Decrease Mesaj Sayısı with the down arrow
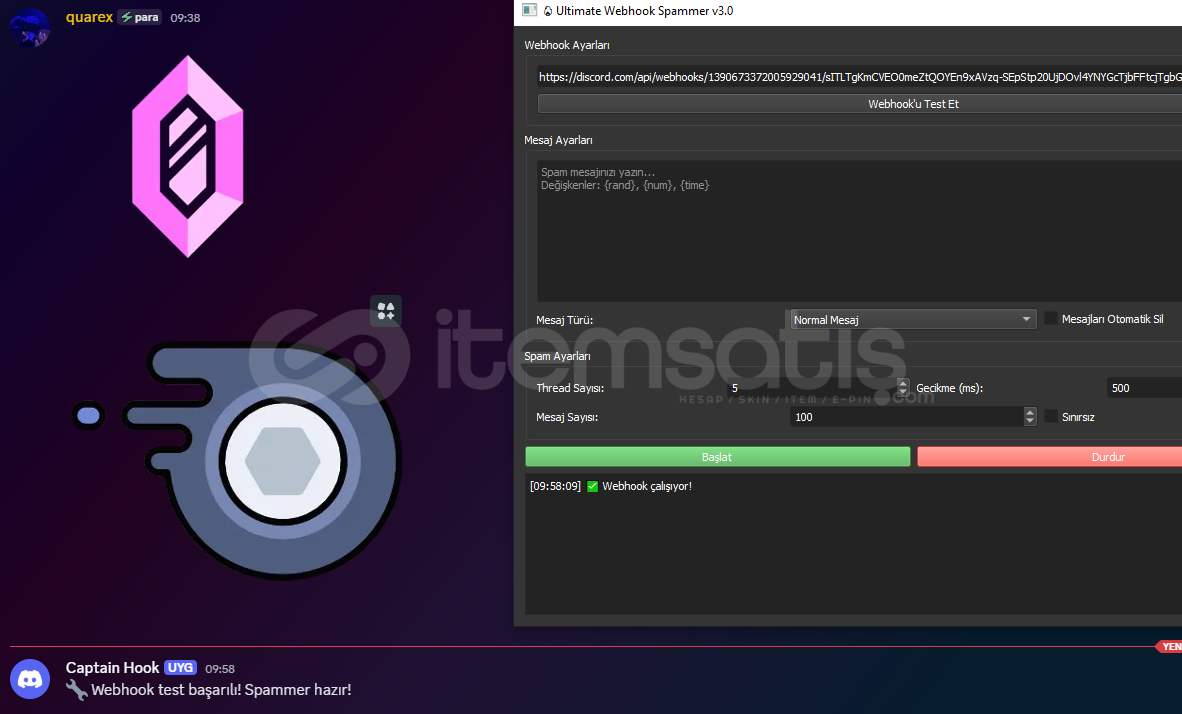Viewport: 1182px width, 714px height. pyautogui.click(x=1030, y=421)
